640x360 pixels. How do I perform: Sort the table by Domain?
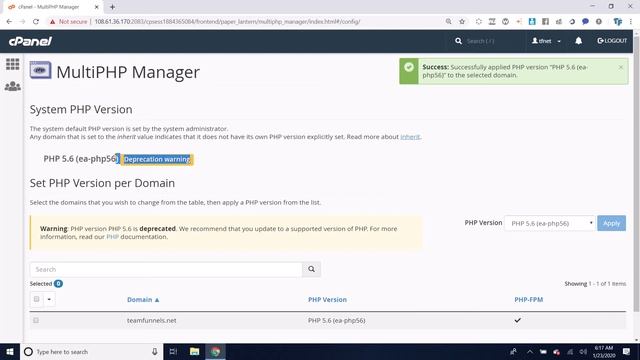click(143, 300)
